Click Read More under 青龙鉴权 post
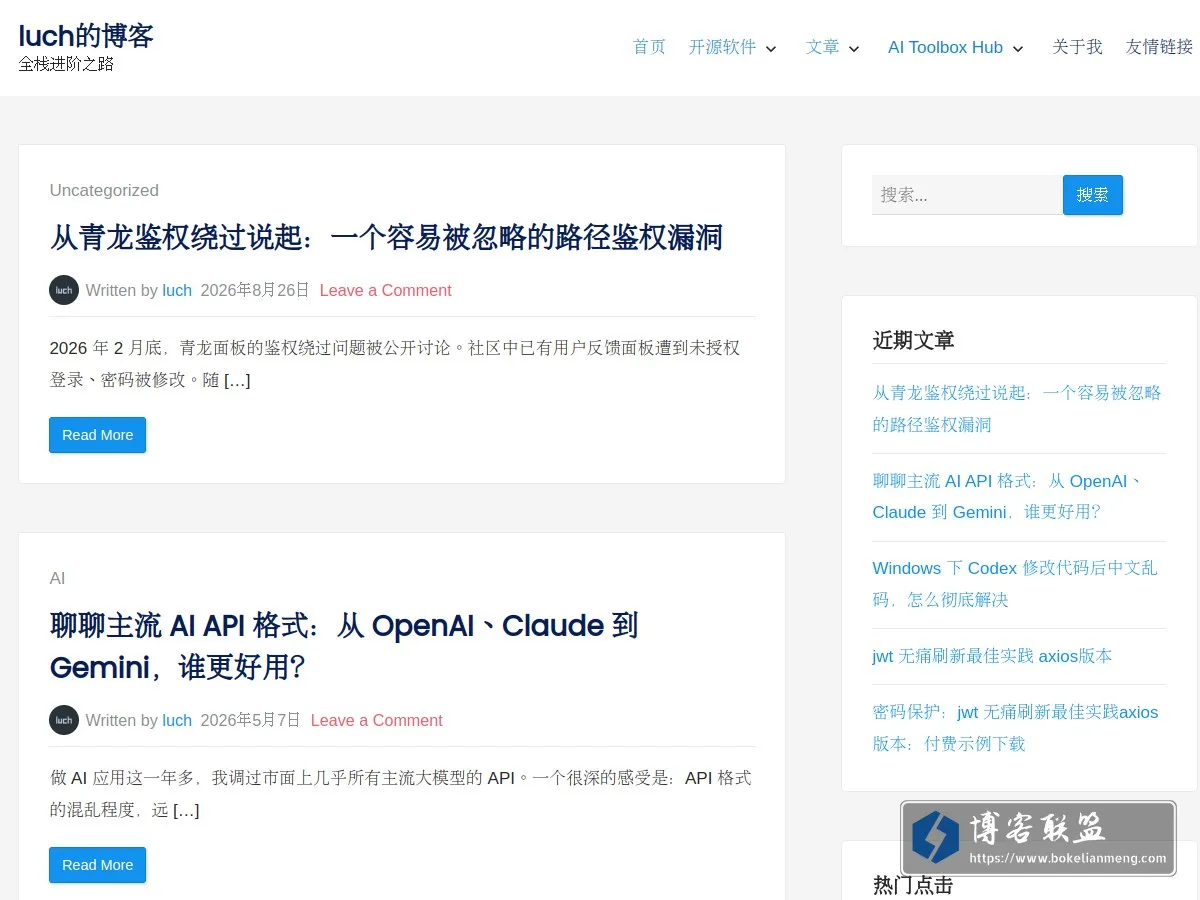 pyautogui.click(x=97, y=435)
